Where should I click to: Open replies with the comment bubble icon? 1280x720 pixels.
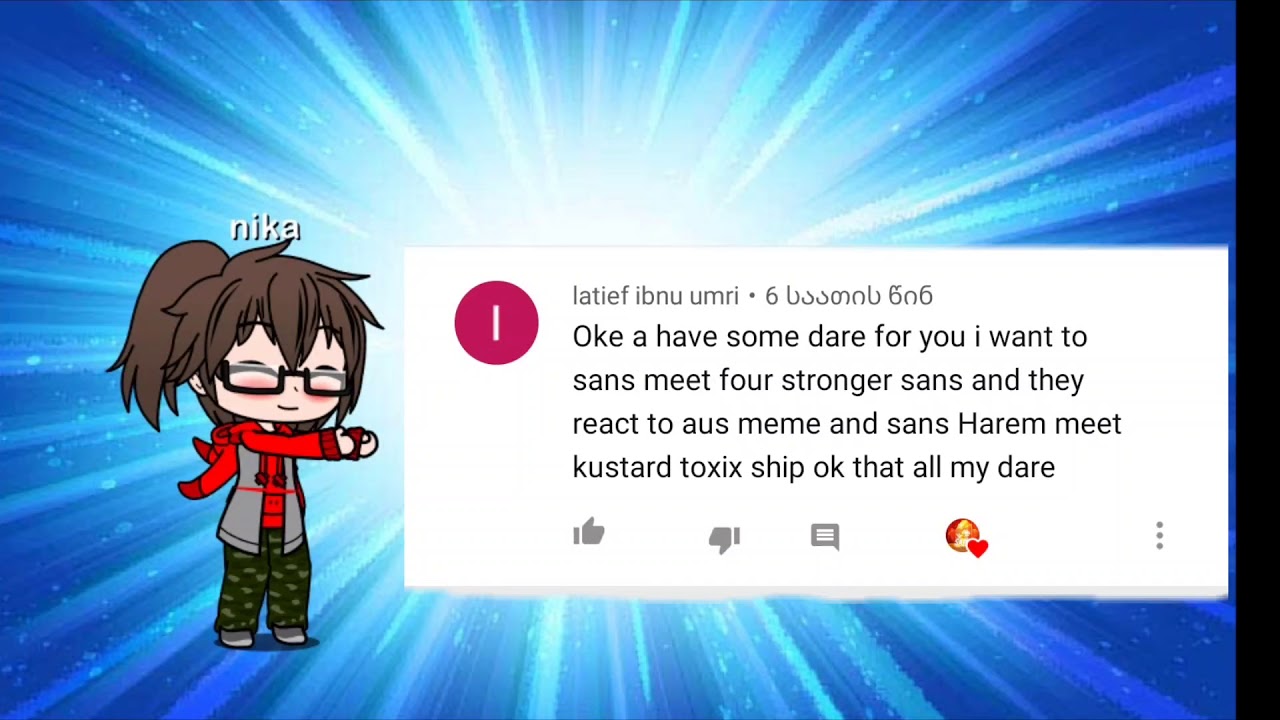pos(825,537)
